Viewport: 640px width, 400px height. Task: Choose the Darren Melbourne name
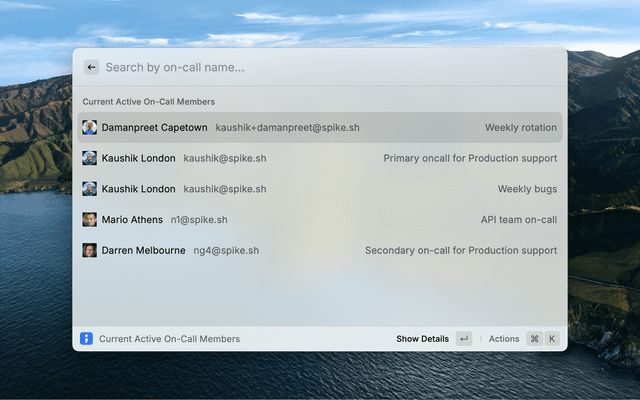[x=143, y=251]
